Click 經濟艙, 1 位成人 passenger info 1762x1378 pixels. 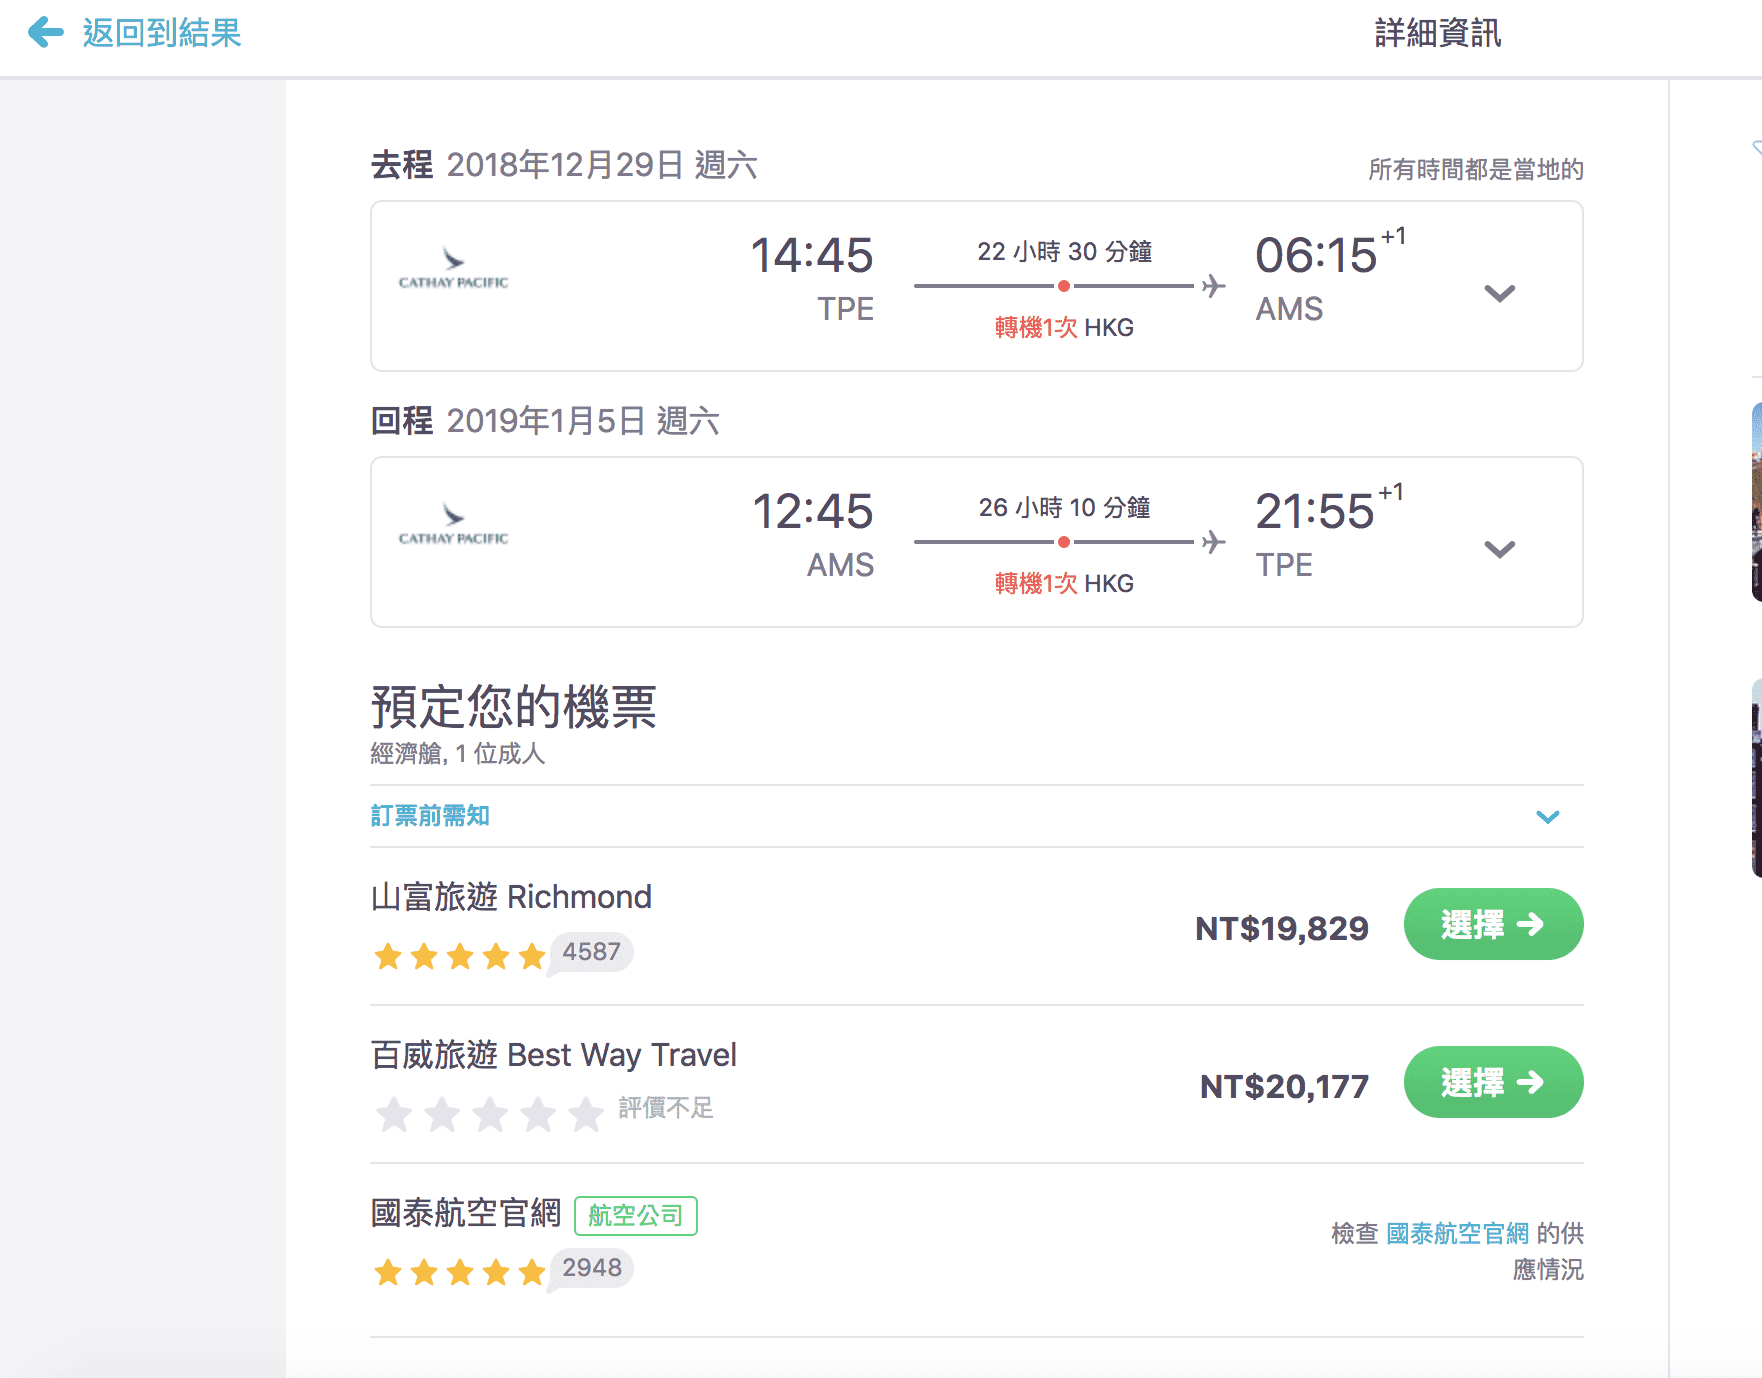point(458,753)
